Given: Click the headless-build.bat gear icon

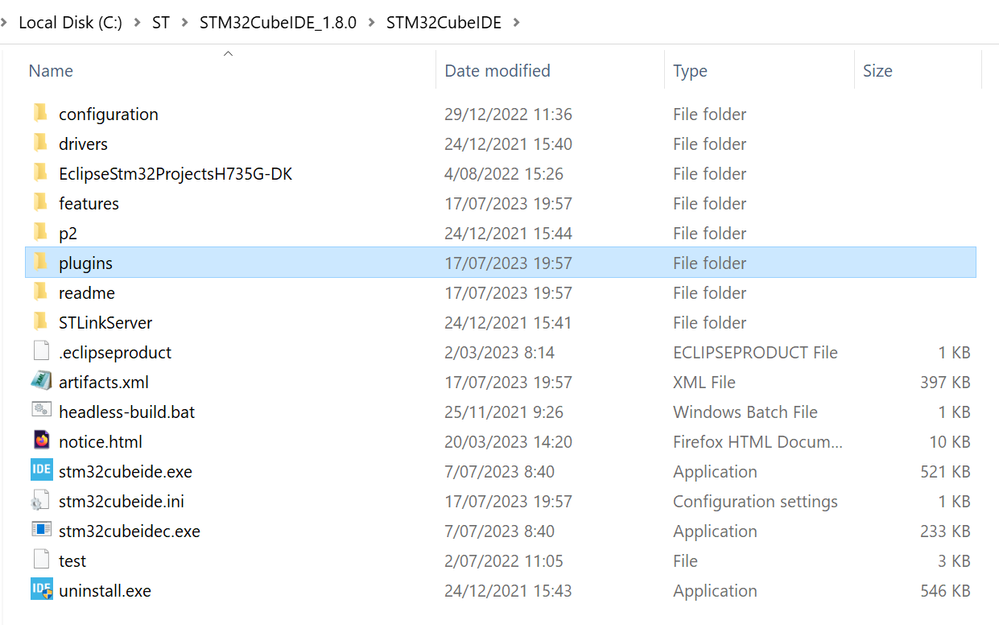Looking at the screenshot, I should (x=41, y=411).
